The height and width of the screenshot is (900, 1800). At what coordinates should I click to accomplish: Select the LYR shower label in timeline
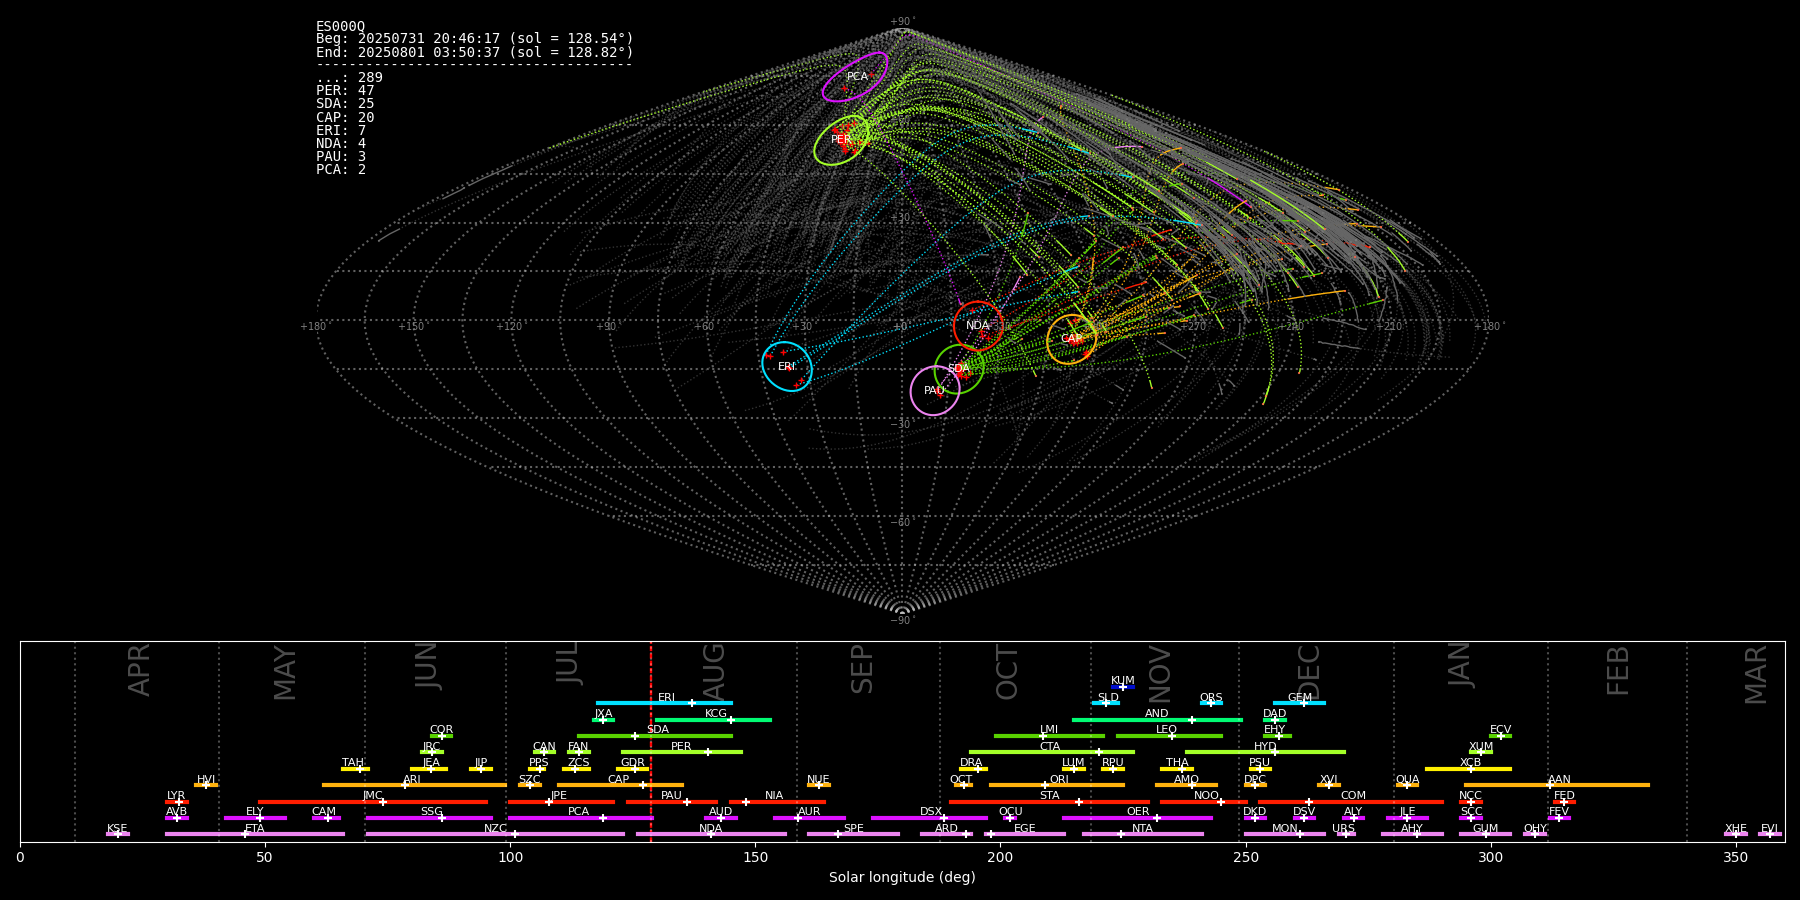point(176,796)
